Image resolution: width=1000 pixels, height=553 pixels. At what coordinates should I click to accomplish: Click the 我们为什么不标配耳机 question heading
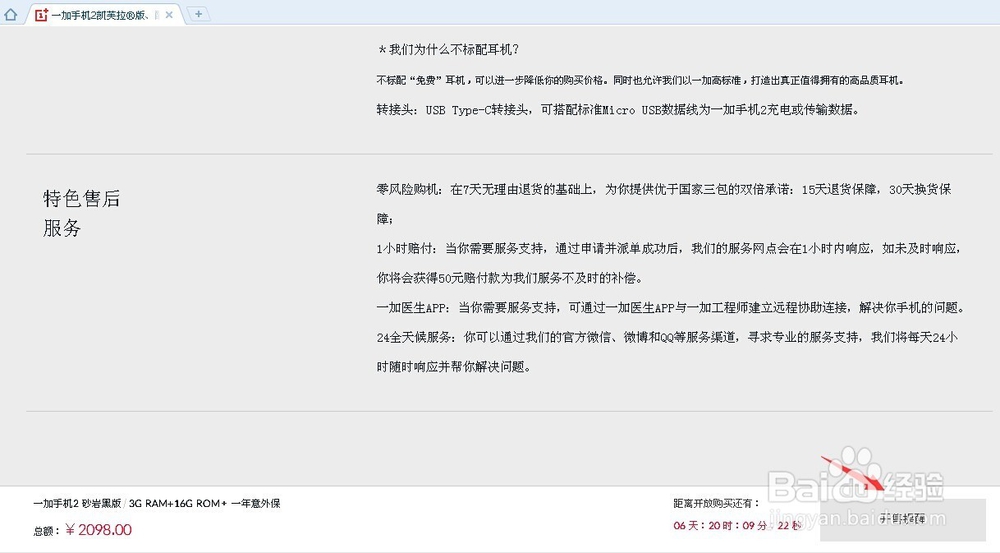pyautogui.click(x=448, y=49)
